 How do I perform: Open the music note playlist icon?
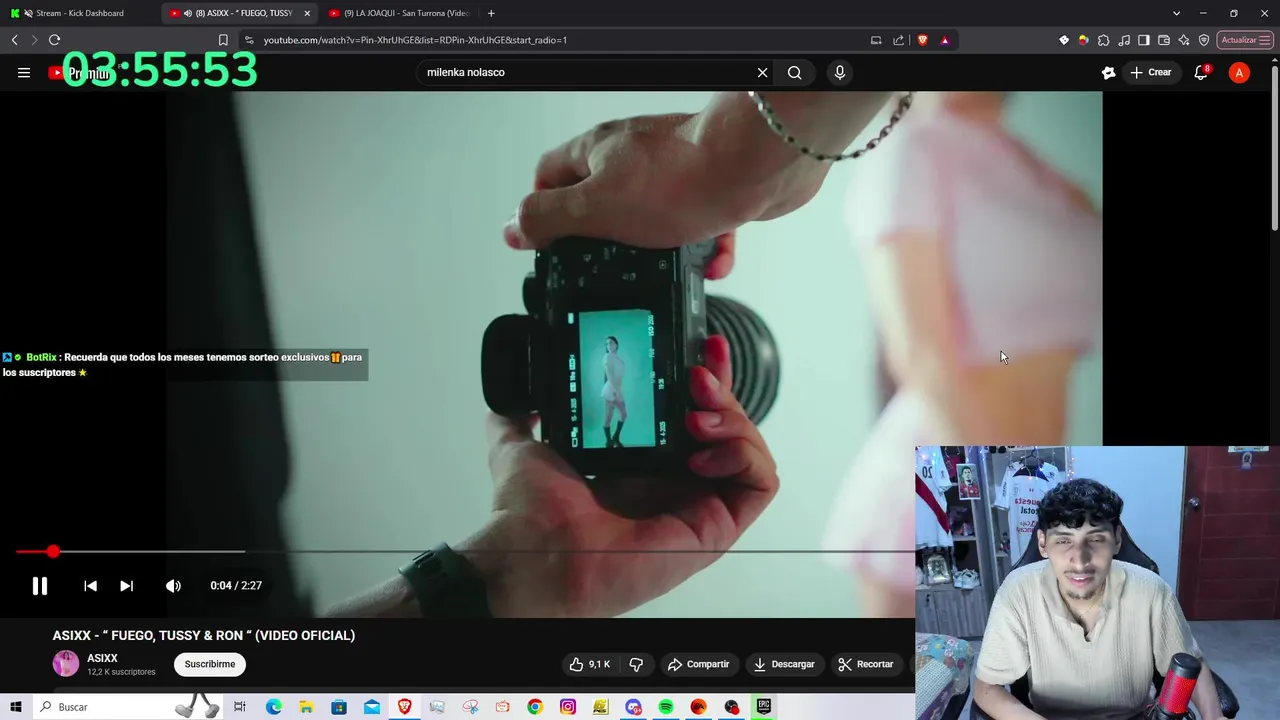(x=1124, y=40)
